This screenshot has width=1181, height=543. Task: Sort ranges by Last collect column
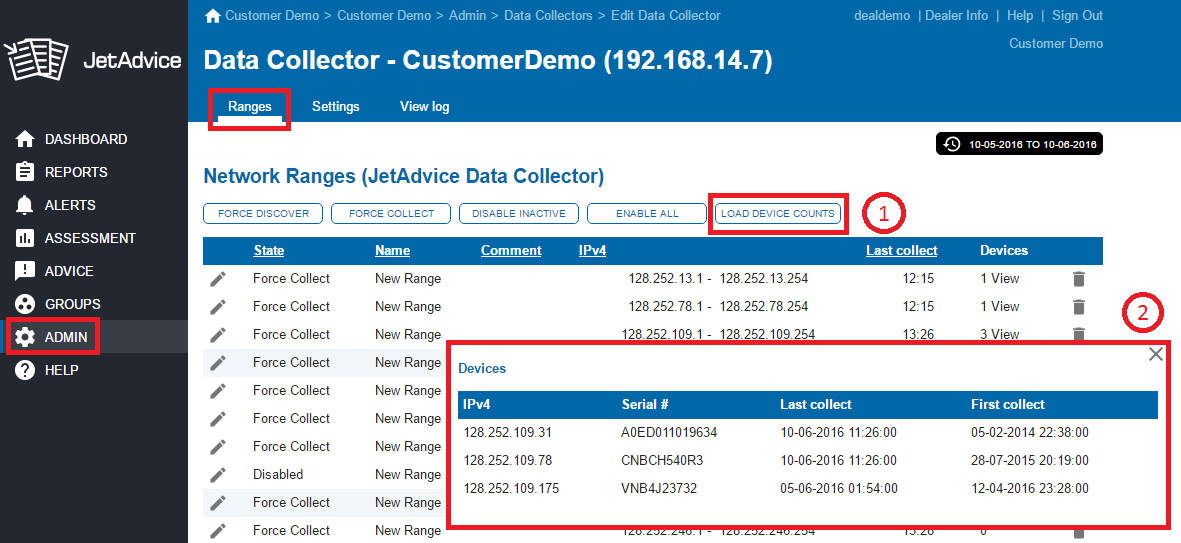(x=901, y=250)
